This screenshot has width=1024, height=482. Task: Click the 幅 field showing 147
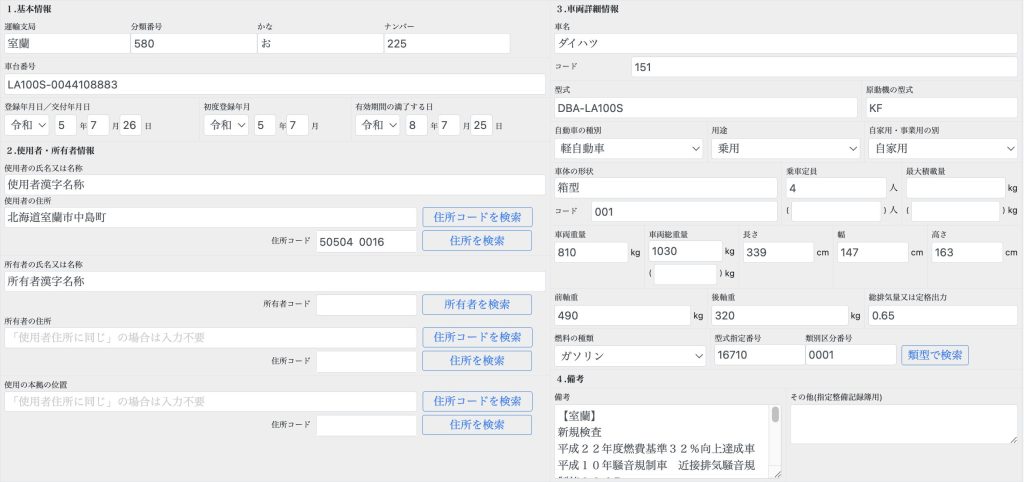click(x=872, y=252)
